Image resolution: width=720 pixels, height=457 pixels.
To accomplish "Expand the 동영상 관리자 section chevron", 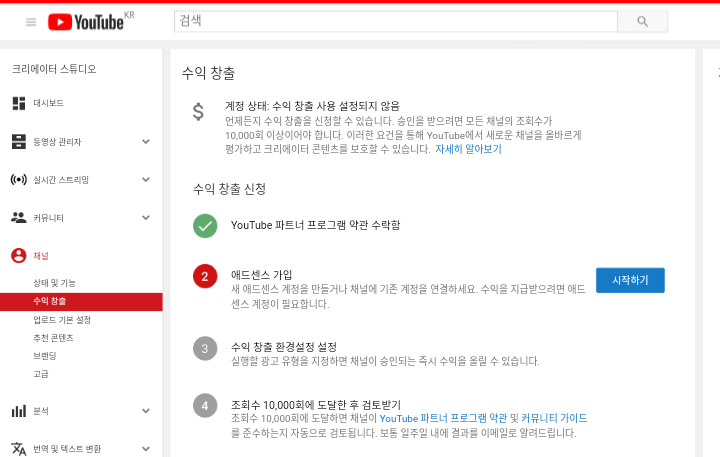I will click(146, 141).
